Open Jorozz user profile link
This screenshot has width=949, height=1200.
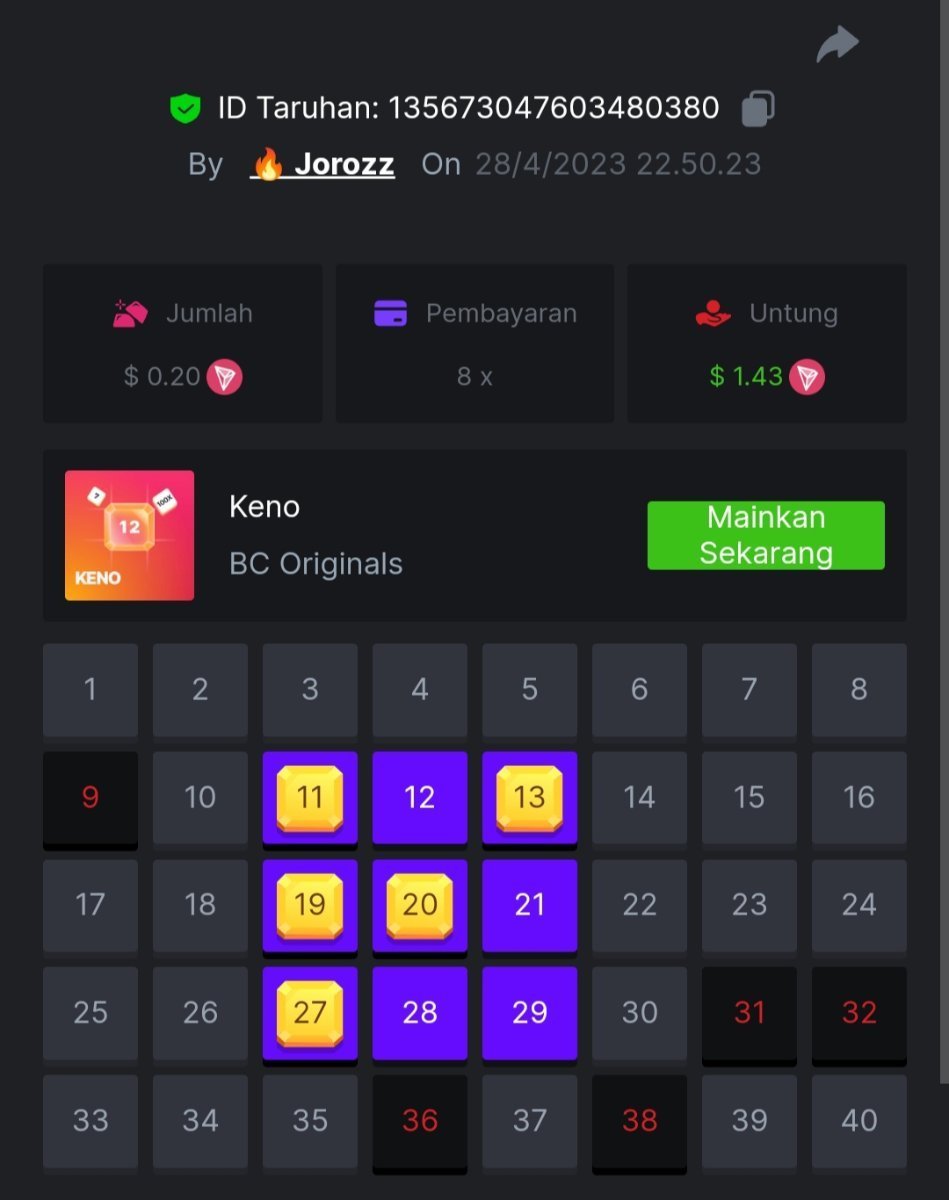pyautogui.click(x=322, y=164)
